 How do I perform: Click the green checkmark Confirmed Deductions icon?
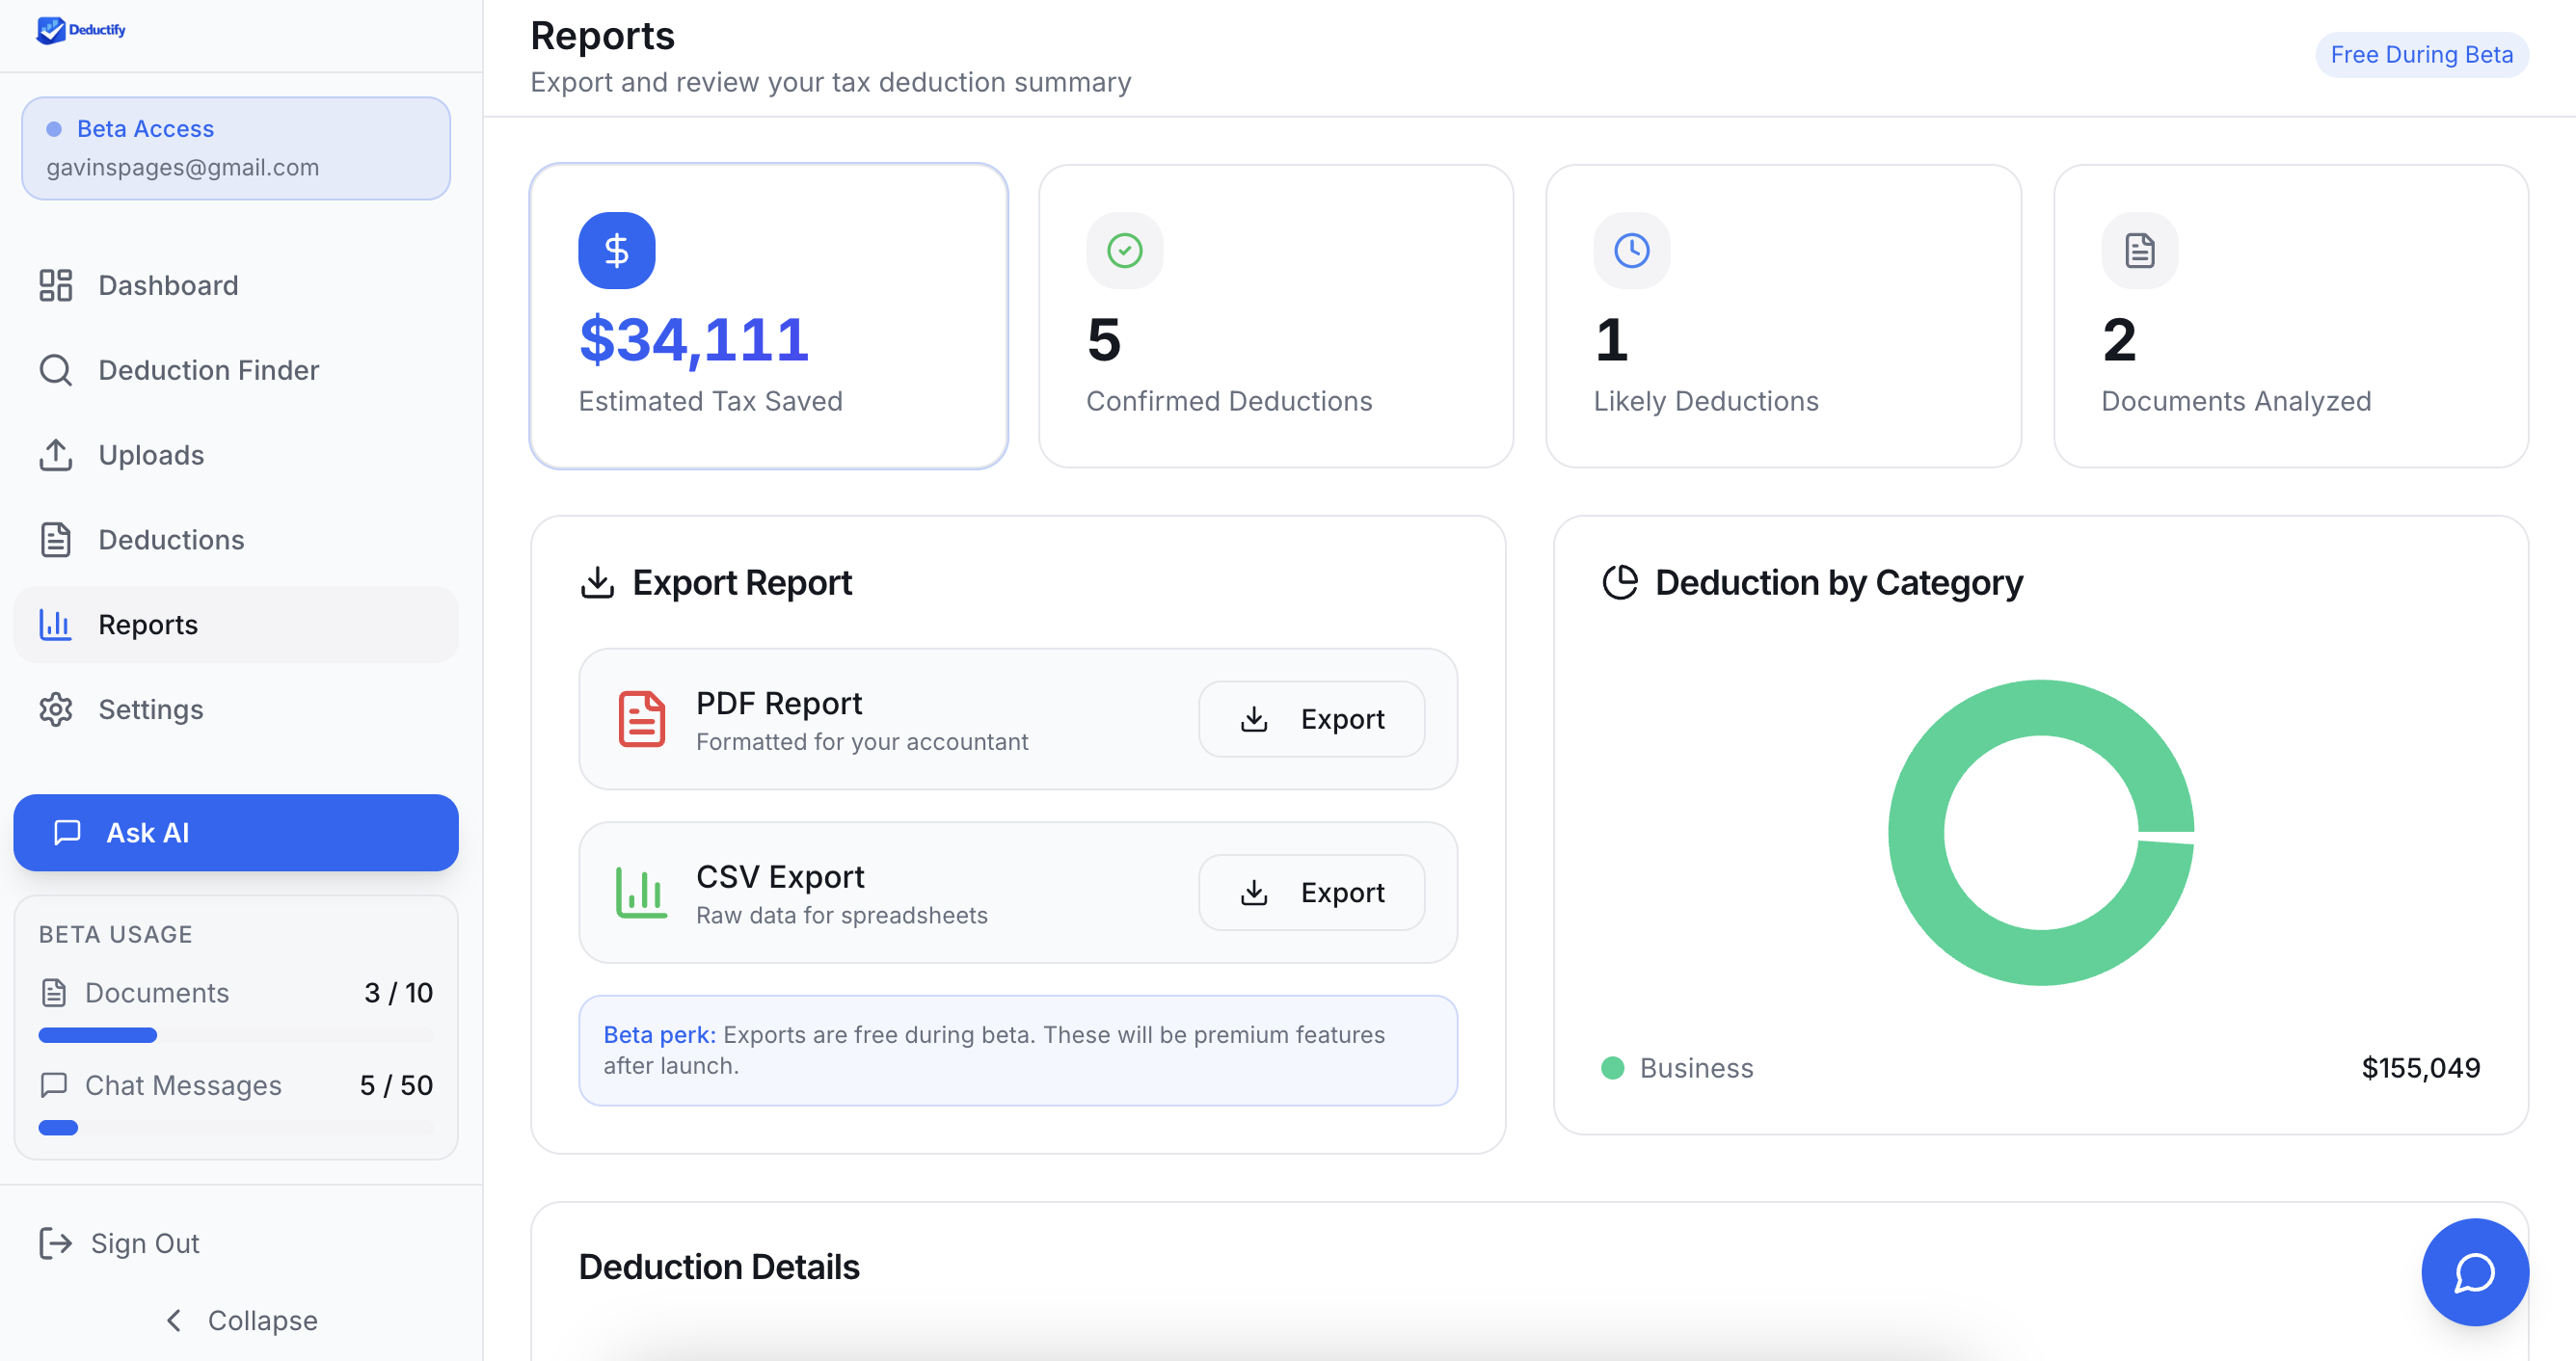1124,250
